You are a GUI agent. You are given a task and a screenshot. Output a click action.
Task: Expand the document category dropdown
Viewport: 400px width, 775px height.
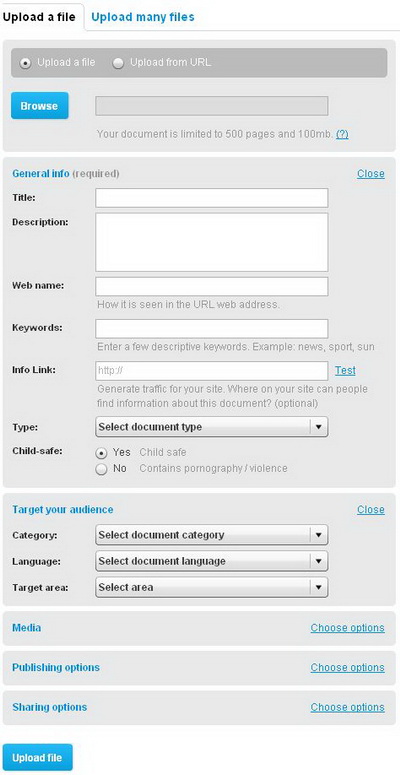212,535
